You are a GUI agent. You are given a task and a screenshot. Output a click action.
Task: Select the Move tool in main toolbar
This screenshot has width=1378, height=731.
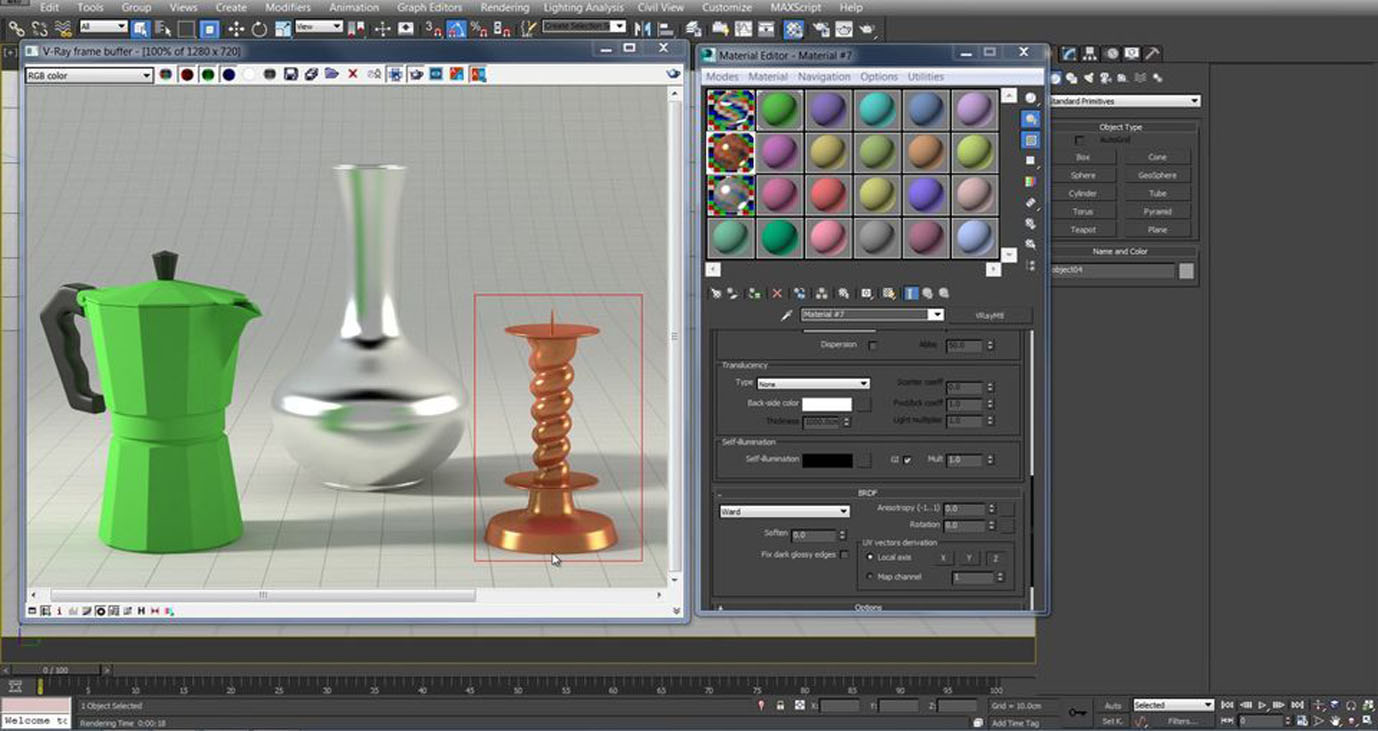236,29
